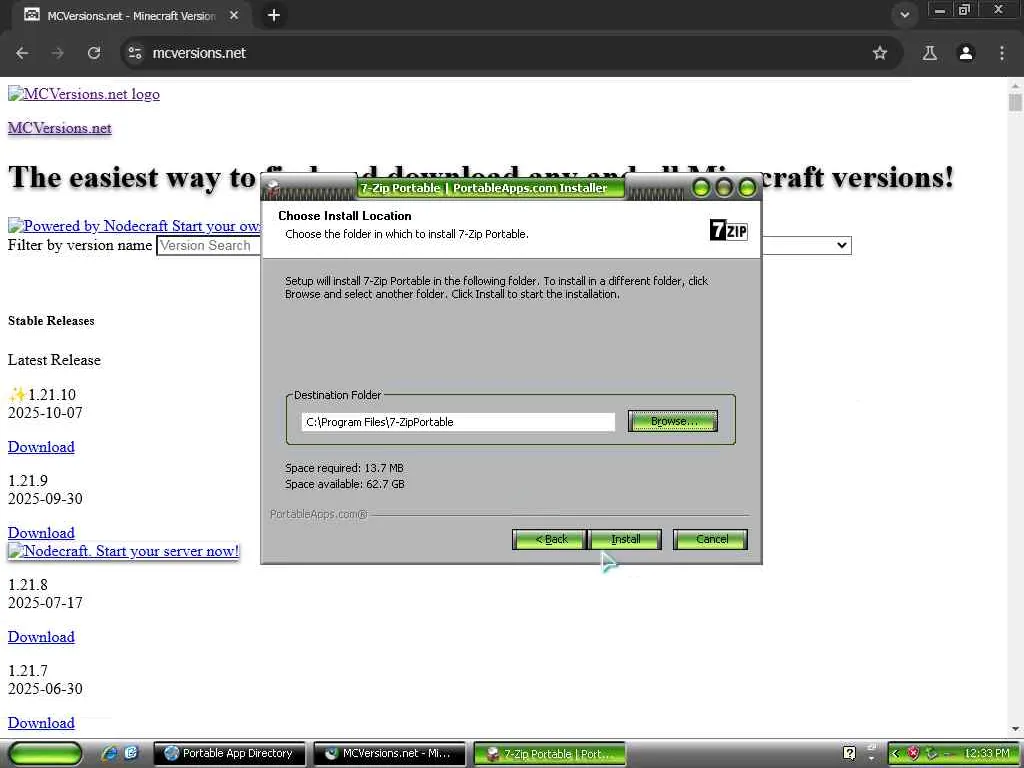The height and width of the screenshot is (768, 1024).
Task: Click the 'PortableApps.com®' footer text
Action: click(319, 515)
